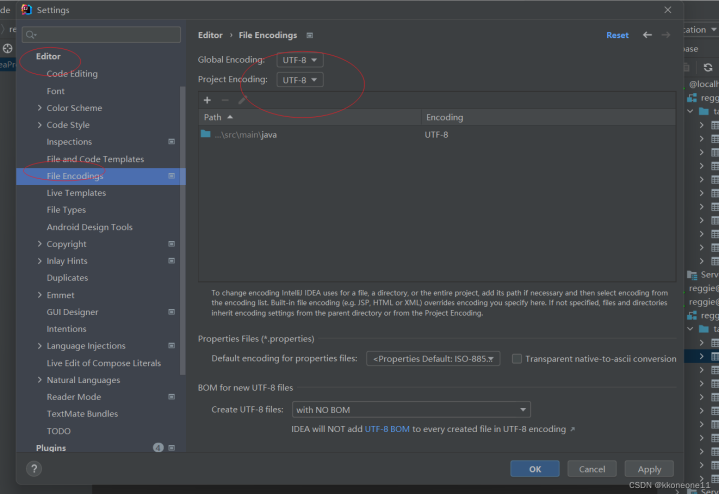Click the refresh icon in Database panel

[708, 67]
